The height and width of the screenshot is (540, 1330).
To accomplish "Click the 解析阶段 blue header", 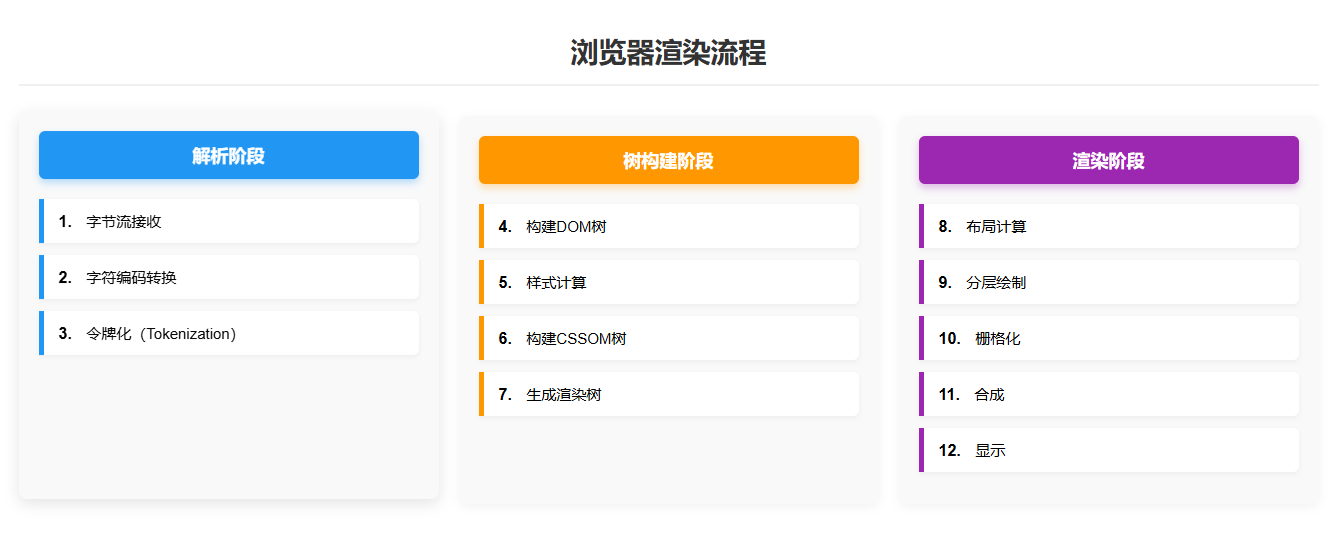I will pyautogui.click(x=229, y=155).
